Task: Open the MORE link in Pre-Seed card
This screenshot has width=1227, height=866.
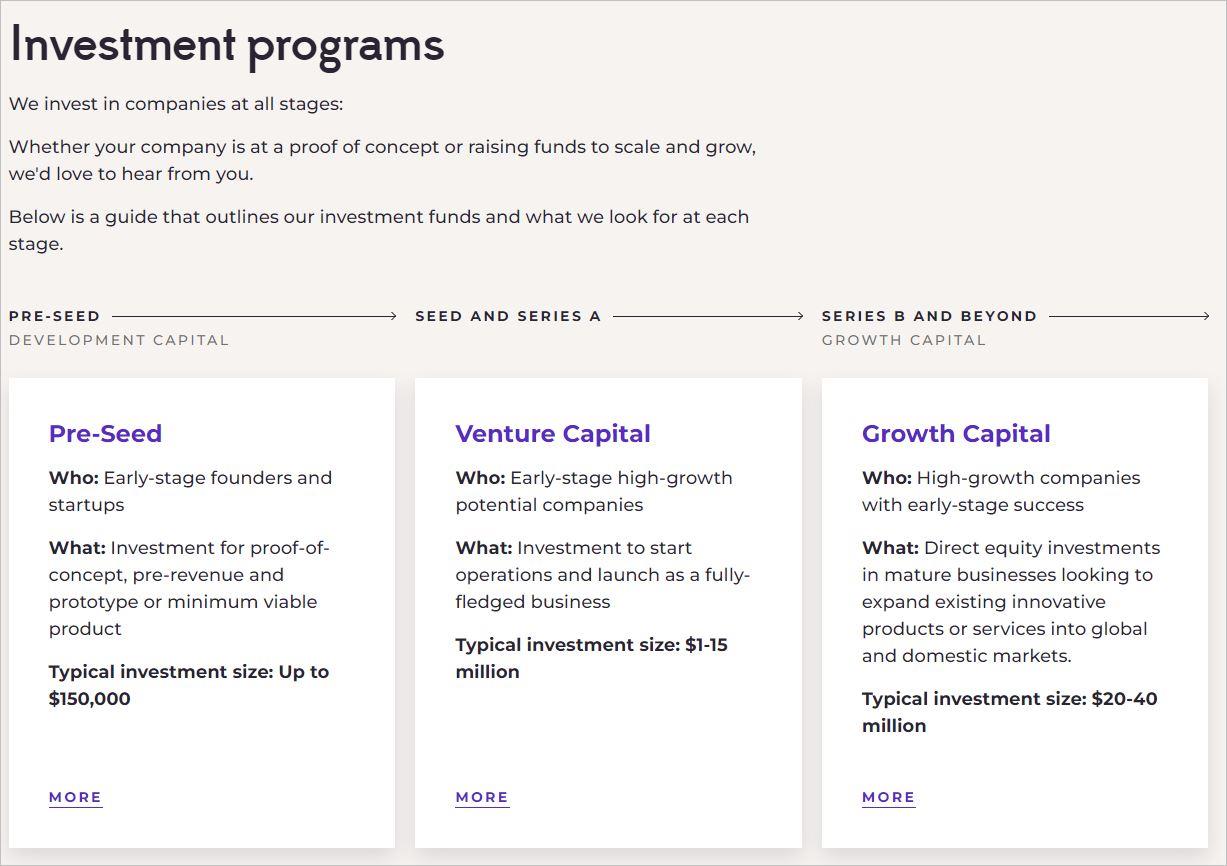Action: coord(75,797)
